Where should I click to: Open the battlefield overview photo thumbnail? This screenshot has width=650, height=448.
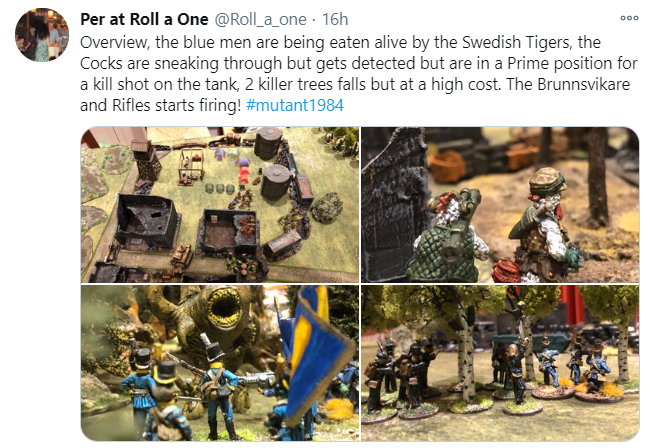pyautogui.click(x=220, y=205)
